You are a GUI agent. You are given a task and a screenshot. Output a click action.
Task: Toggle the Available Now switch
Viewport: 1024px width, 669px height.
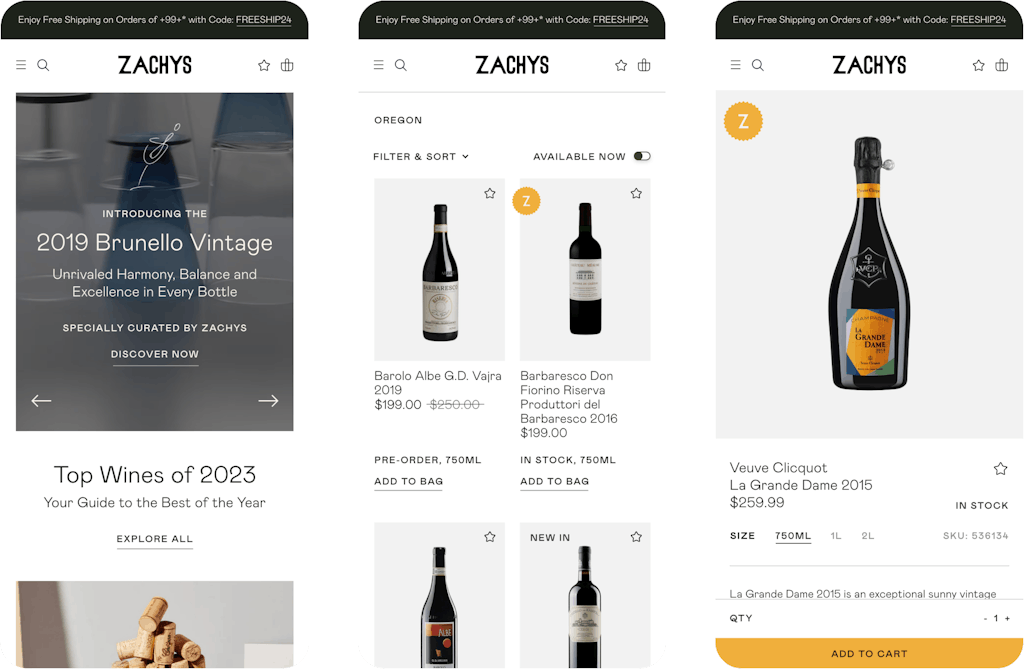[x=642, y=156]
